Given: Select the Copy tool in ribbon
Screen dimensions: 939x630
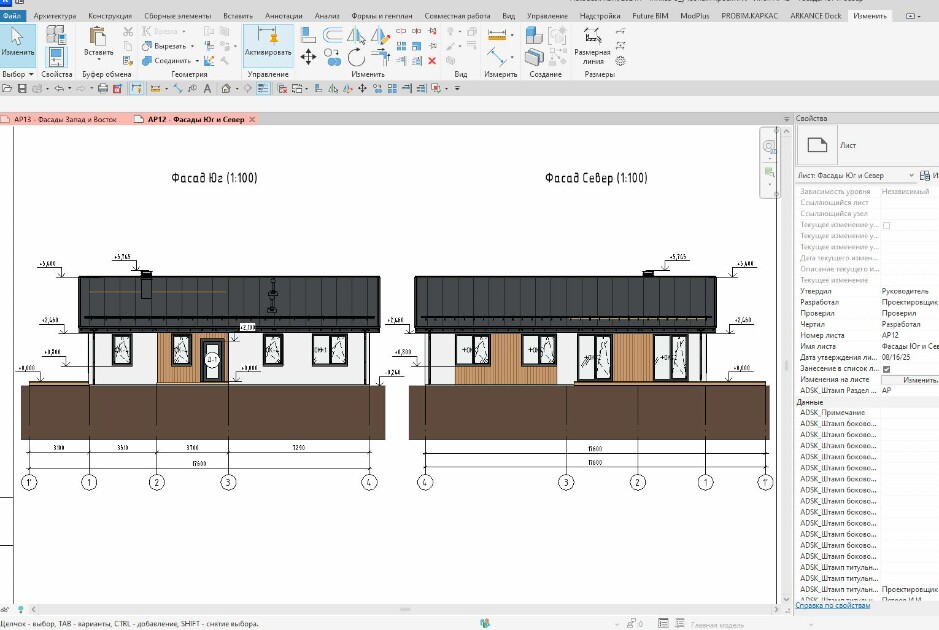Looking at the screenshot, I should [332, 57].
